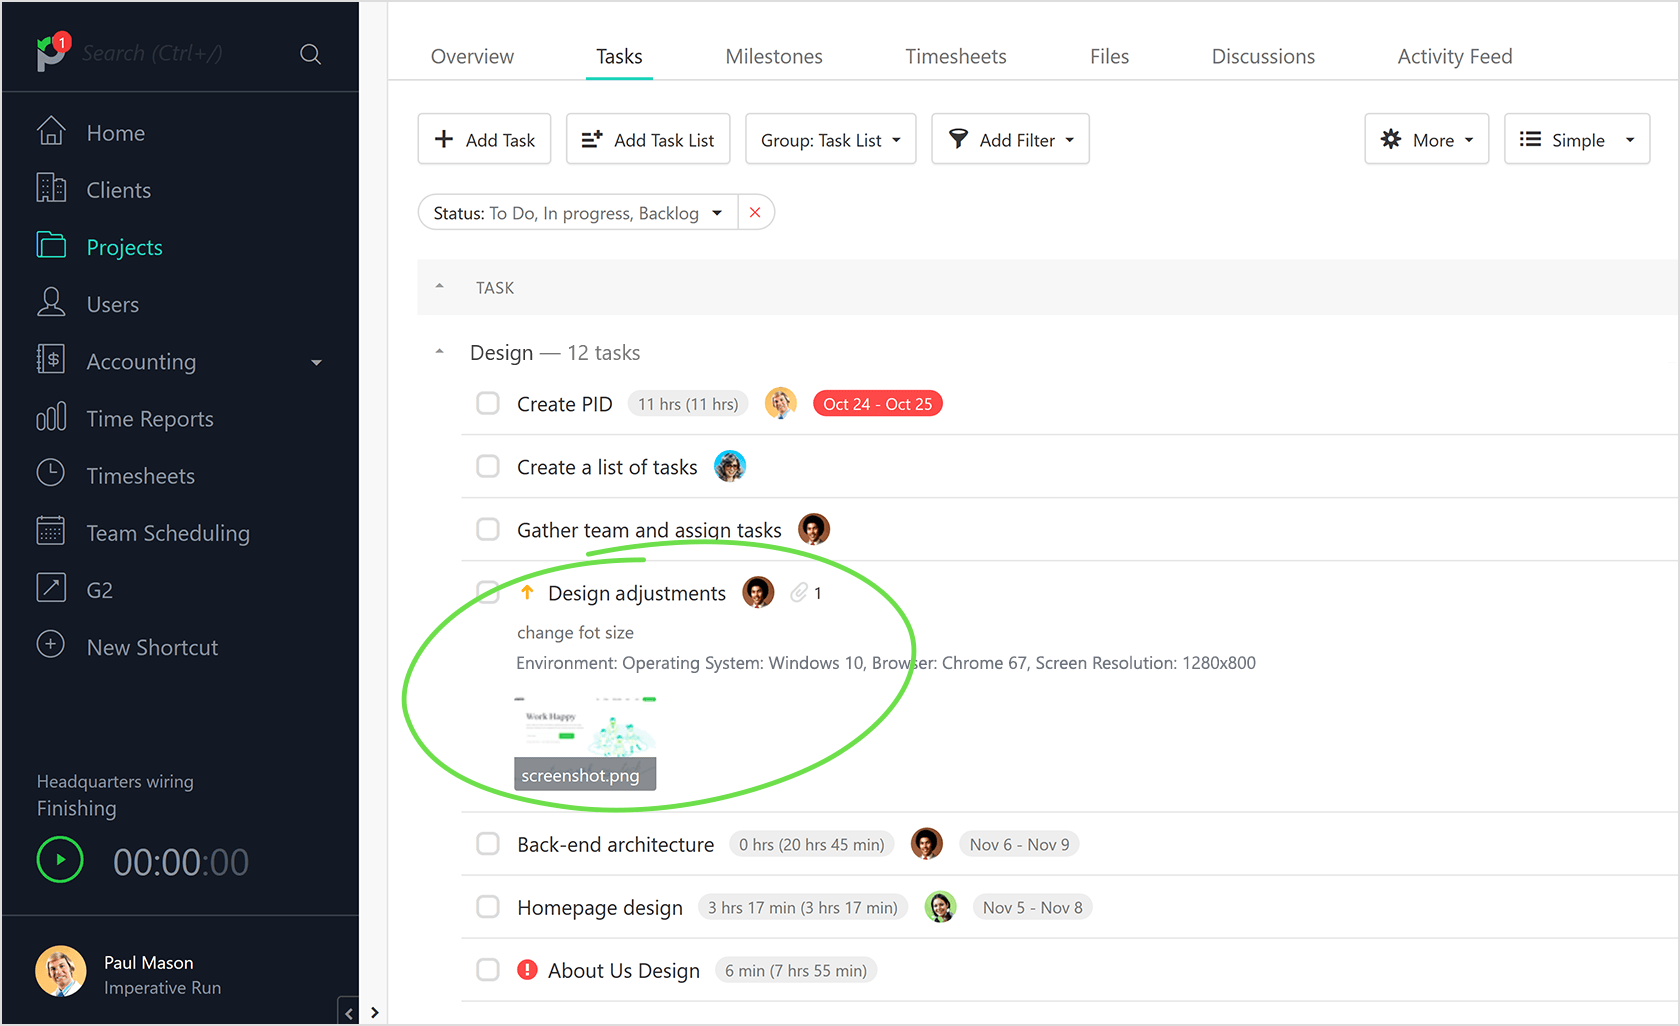This screenshot has width=1680, height=1026.
Task: Open the search with the magnifier icon
Action: pos(310,53)
